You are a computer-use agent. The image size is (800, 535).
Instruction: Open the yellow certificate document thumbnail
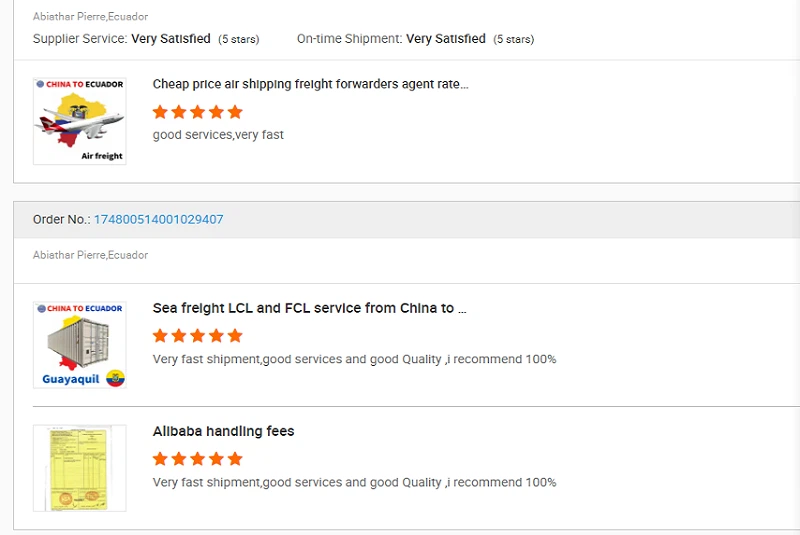click(x=80, y=468)
